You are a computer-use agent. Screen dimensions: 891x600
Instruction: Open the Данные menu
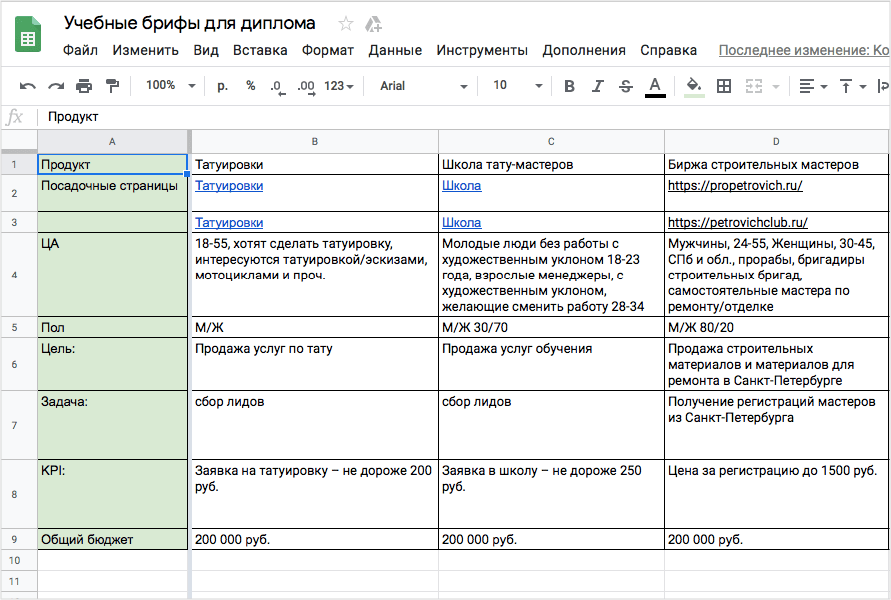[x=395, y=50]
